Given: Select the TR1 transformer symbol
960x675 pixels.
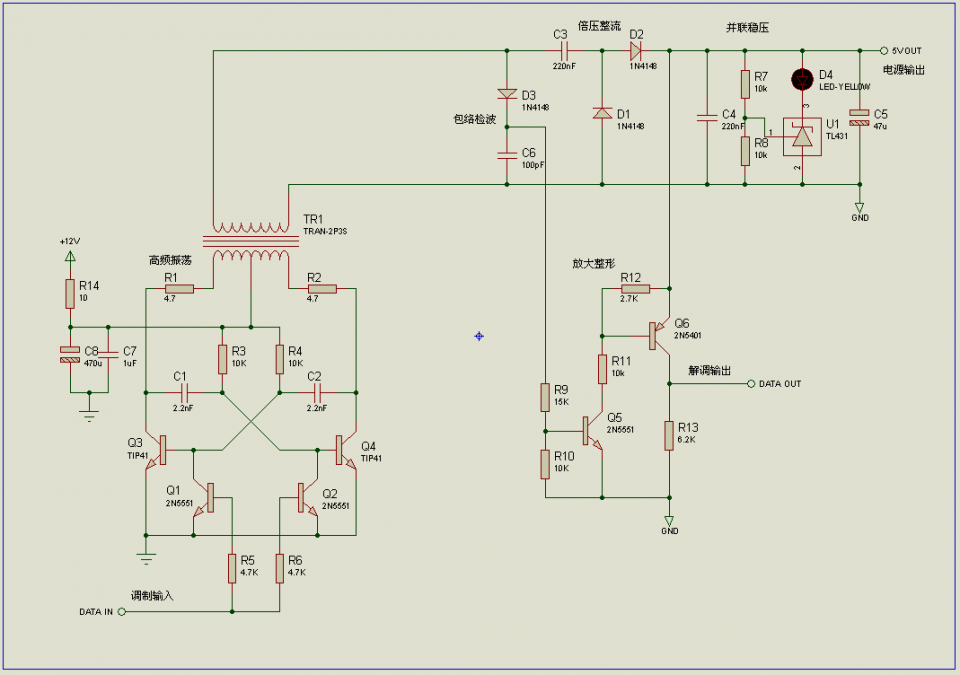Looking at the screenshot, I should coord(250,241).
